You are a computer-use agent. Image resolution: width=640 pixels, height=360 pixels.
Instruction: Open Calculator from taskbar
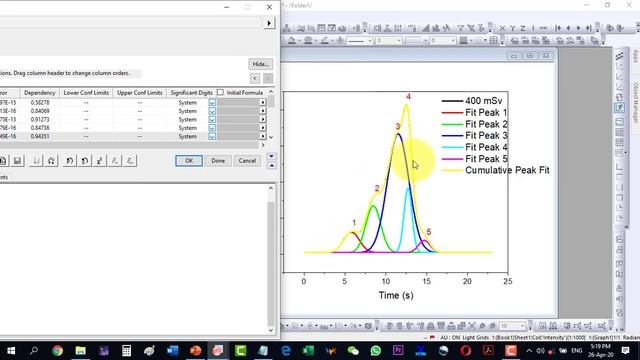tap(127, 351)
